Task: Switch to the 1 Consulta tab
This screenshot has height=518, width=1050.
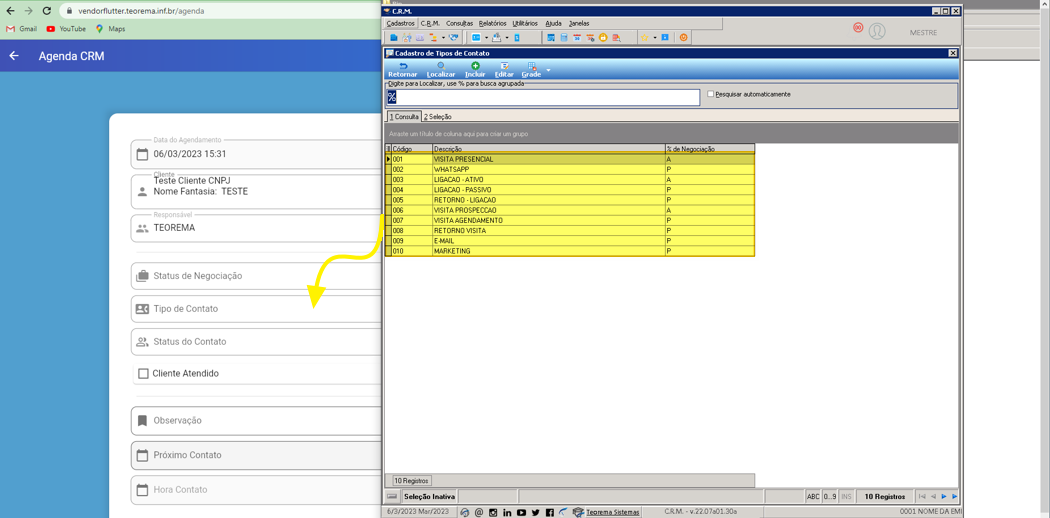Action: click(404, 116)
